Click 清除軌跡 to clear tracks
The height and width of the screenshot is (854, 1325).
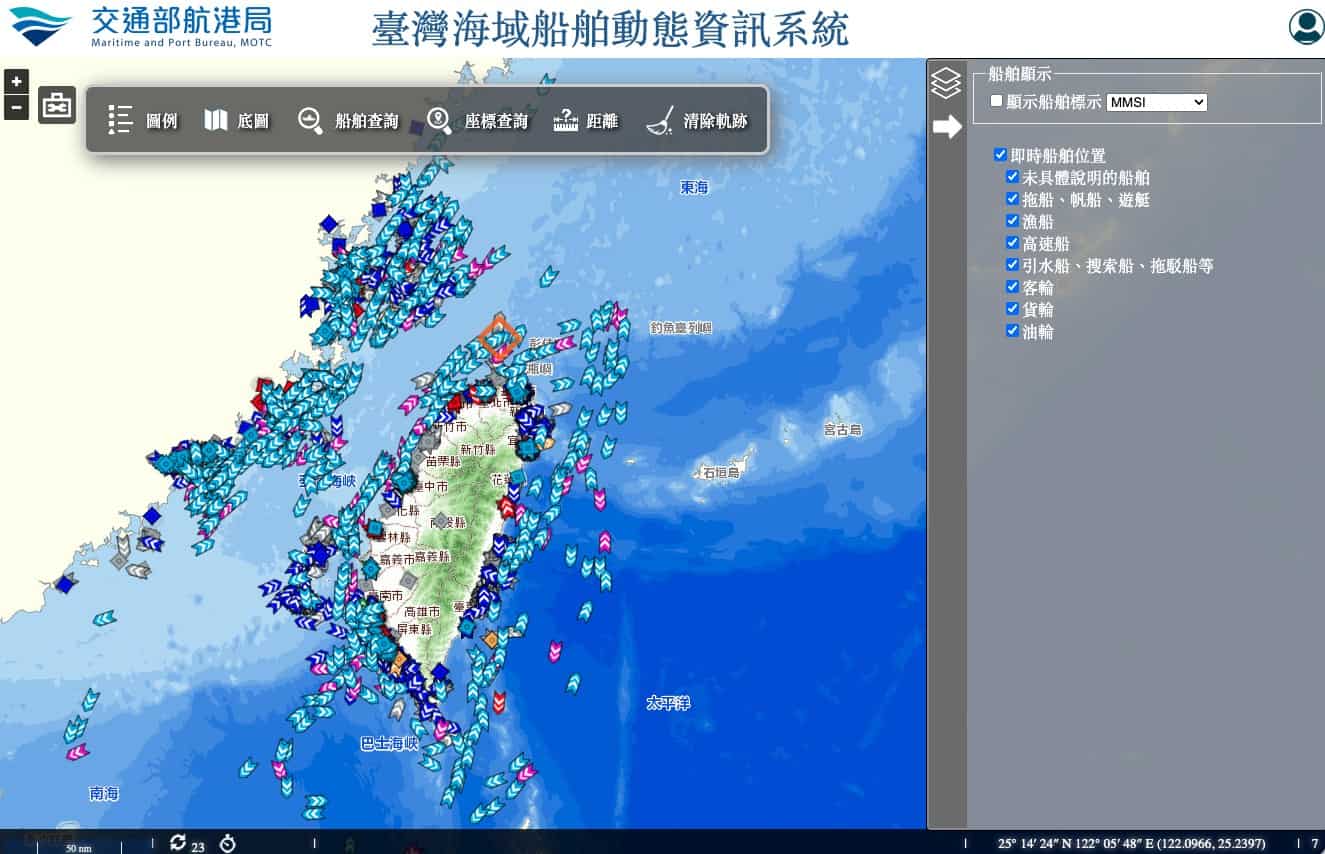pos(697,121)
